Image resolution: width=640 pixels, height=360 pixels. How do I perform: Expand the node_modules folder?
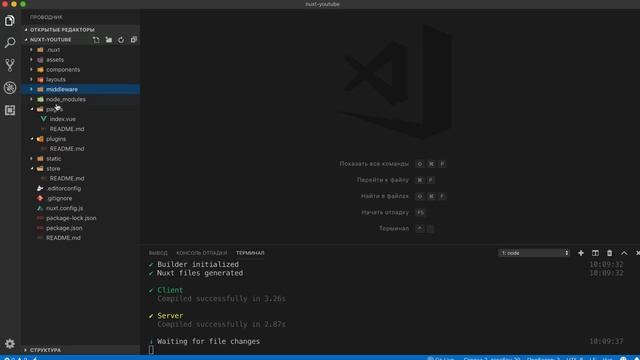pyautogui.click(x=81, y=99)
